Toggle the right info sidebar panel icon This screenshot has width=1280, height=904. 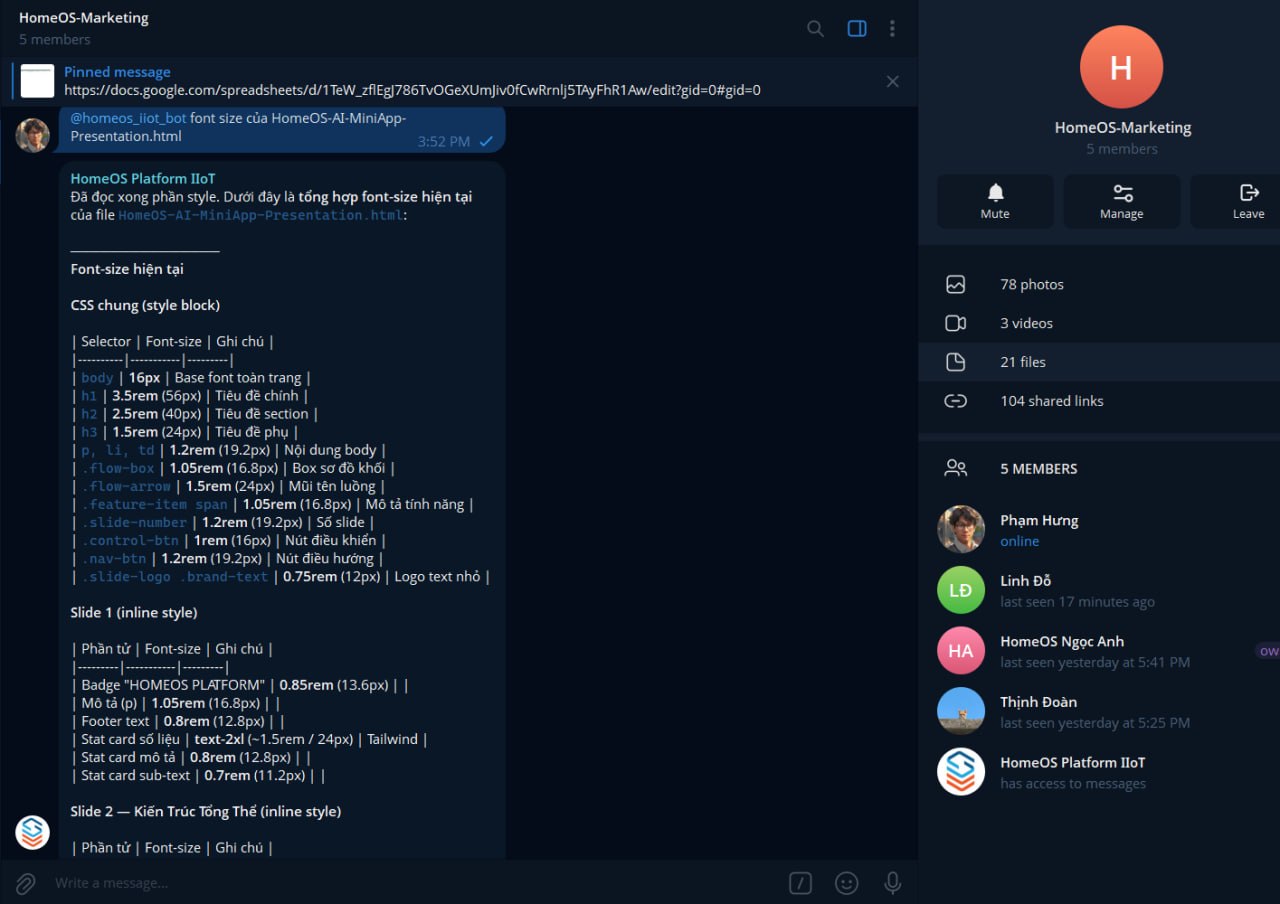click(x=857, y=29)
